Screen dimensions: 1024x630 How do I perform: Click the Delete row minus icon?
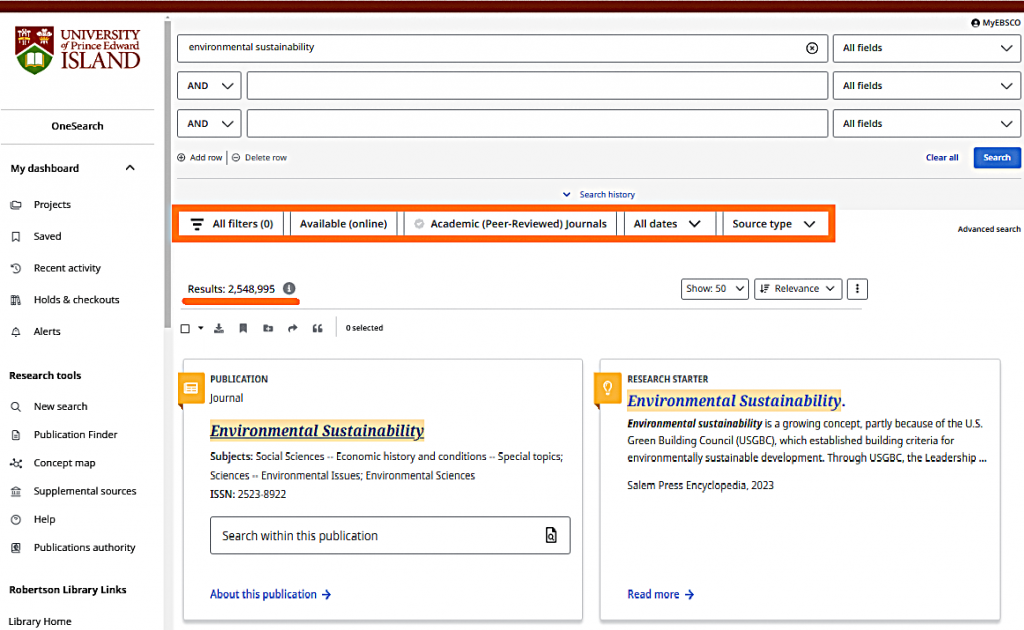236,157
